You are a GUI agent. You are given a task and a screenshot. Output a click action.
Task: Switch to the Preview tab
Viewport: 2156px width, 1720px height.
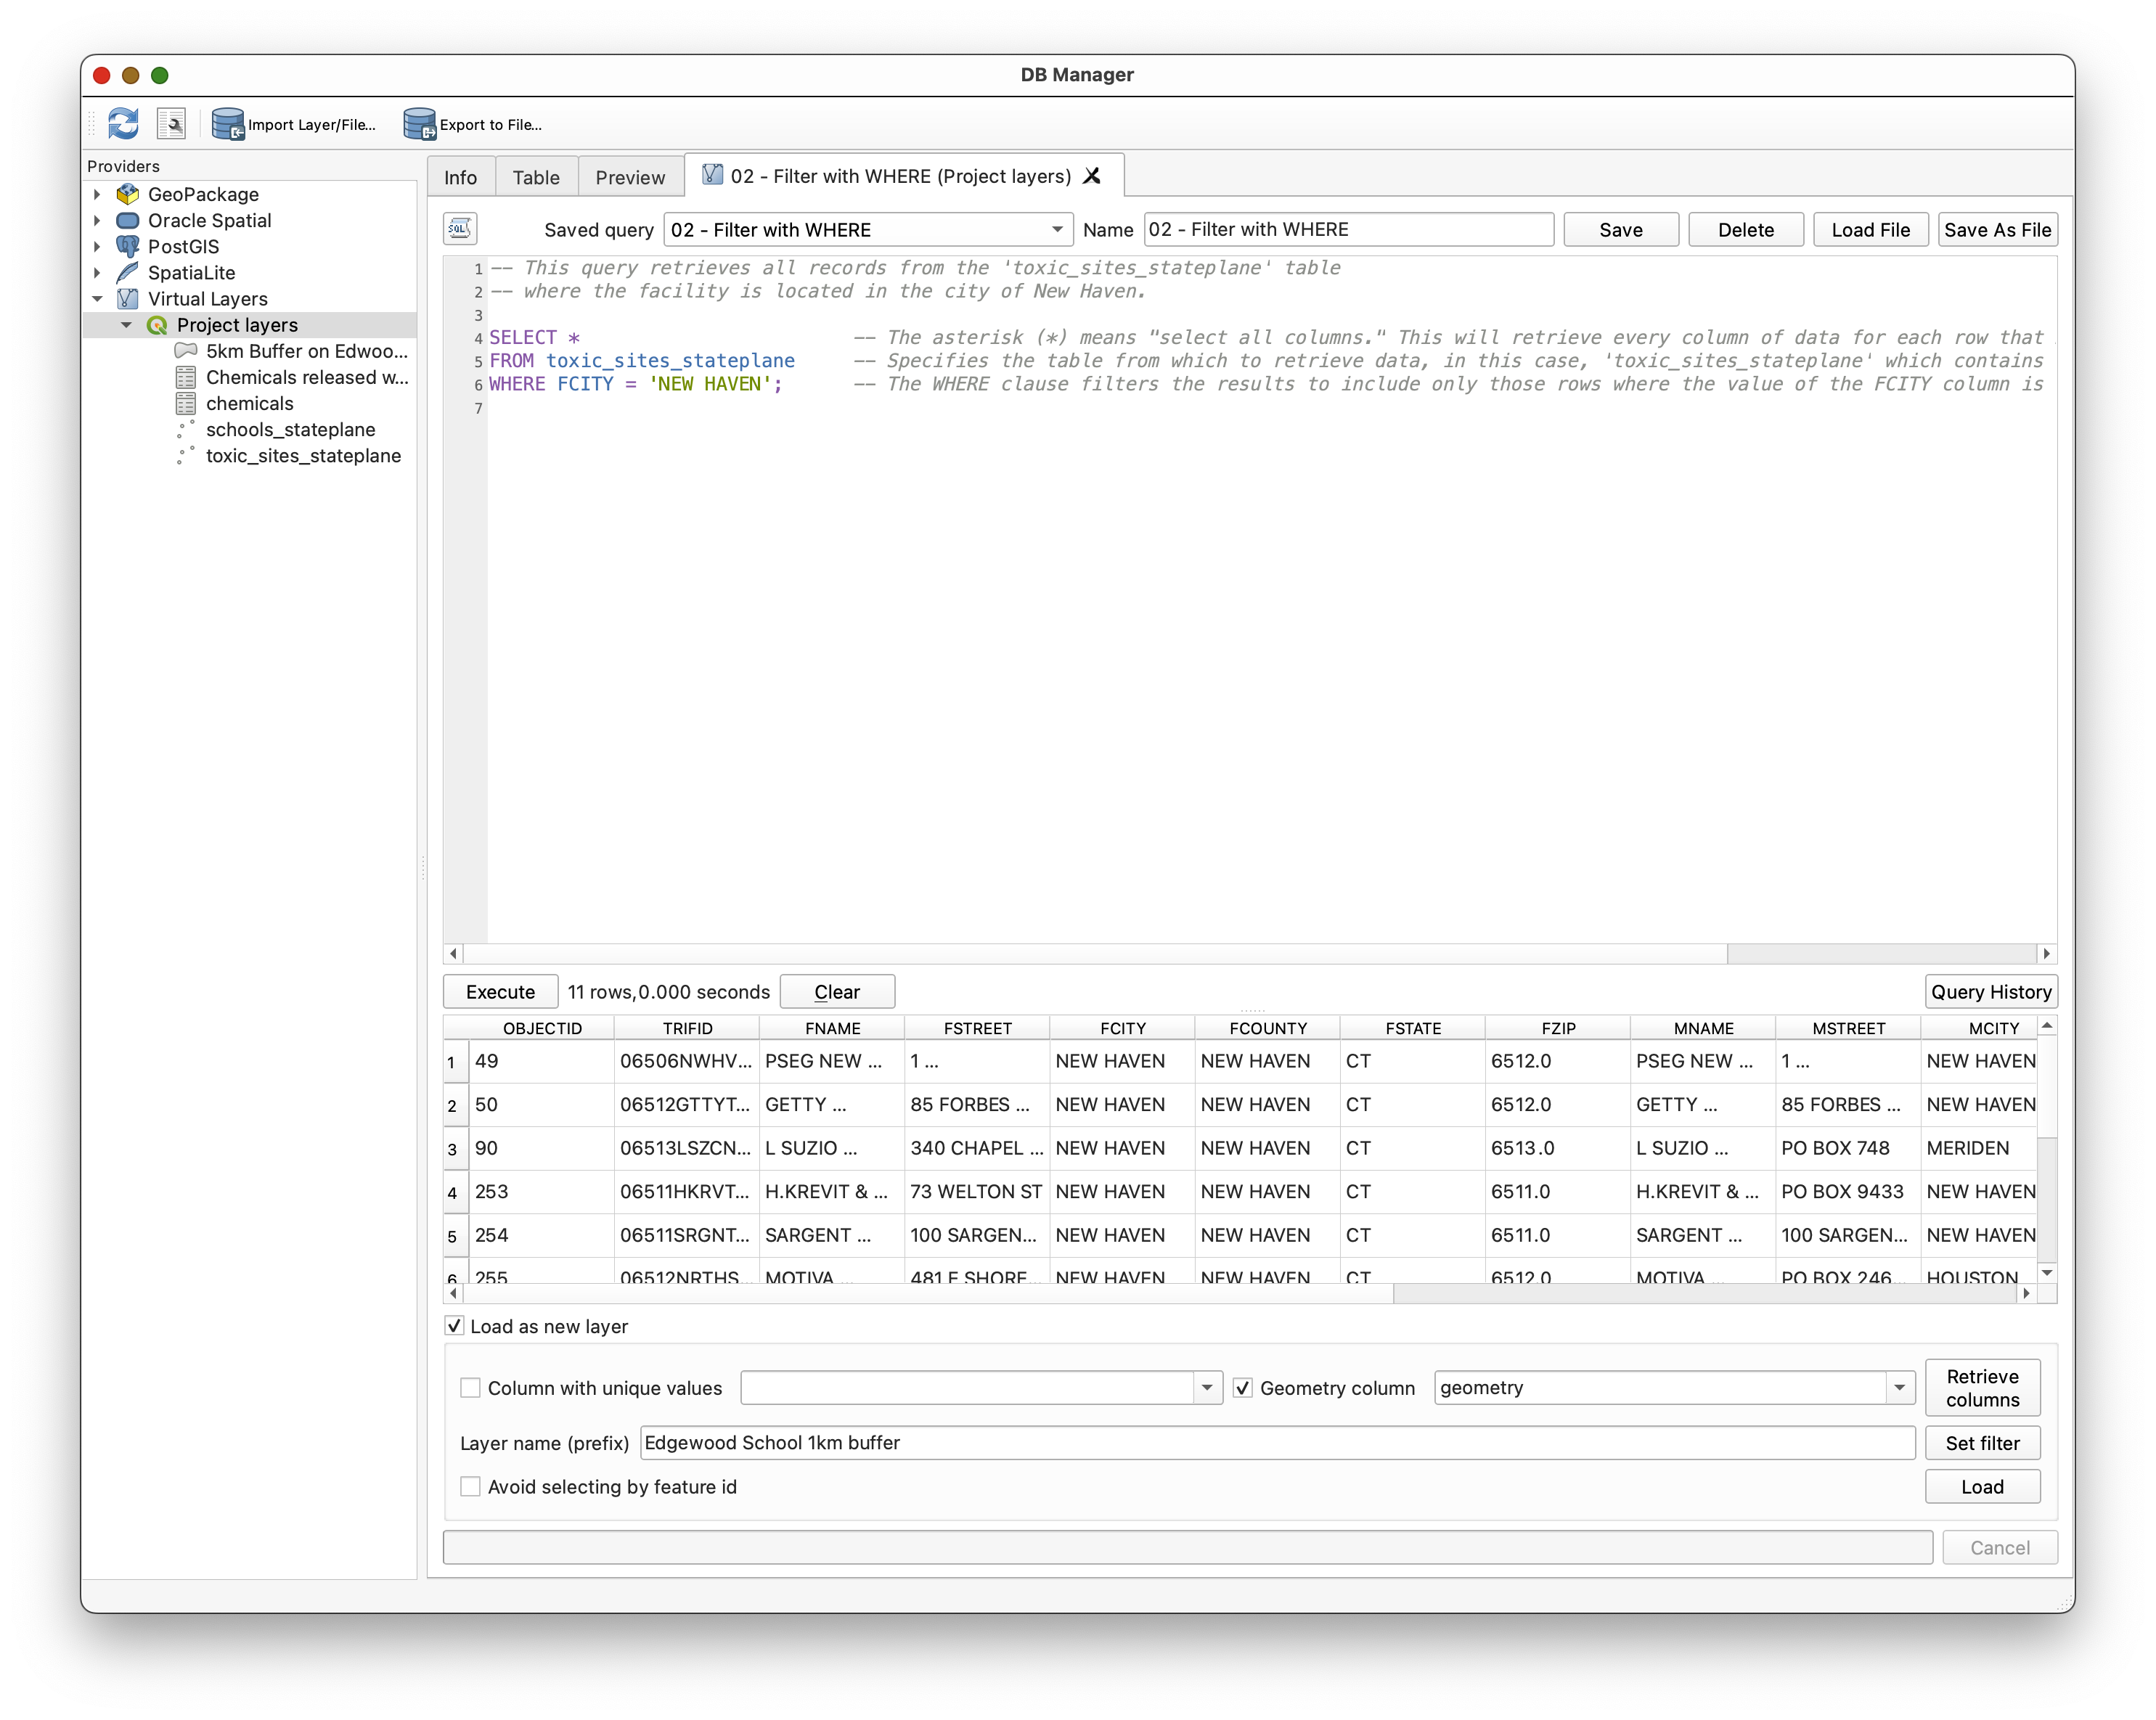coord(629,177)
